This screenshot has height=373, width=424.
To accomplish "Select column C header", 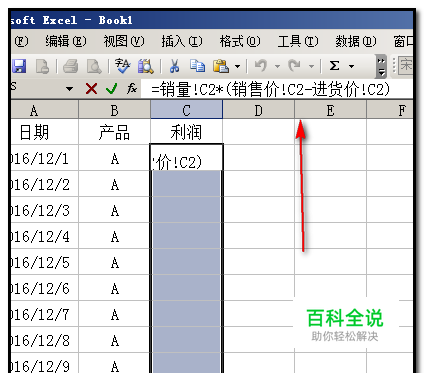I will tap(186, 110).
